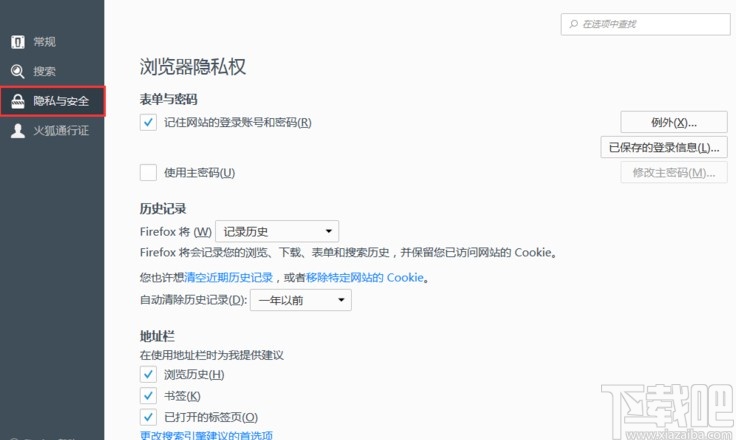Open 已保存的登录信息(L)... button
Viewport: 736px width, 440px height.
pyautogui.click(x=664, y=147)
